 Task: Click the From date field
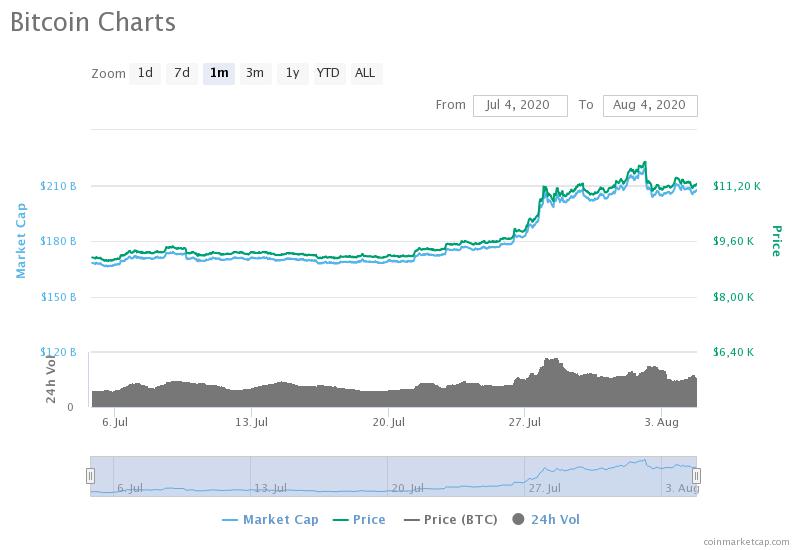coord(520,106)
